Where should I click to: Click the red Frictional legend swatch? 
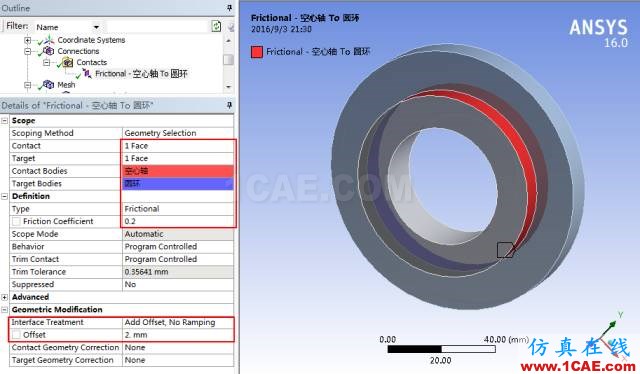[257, 52]
